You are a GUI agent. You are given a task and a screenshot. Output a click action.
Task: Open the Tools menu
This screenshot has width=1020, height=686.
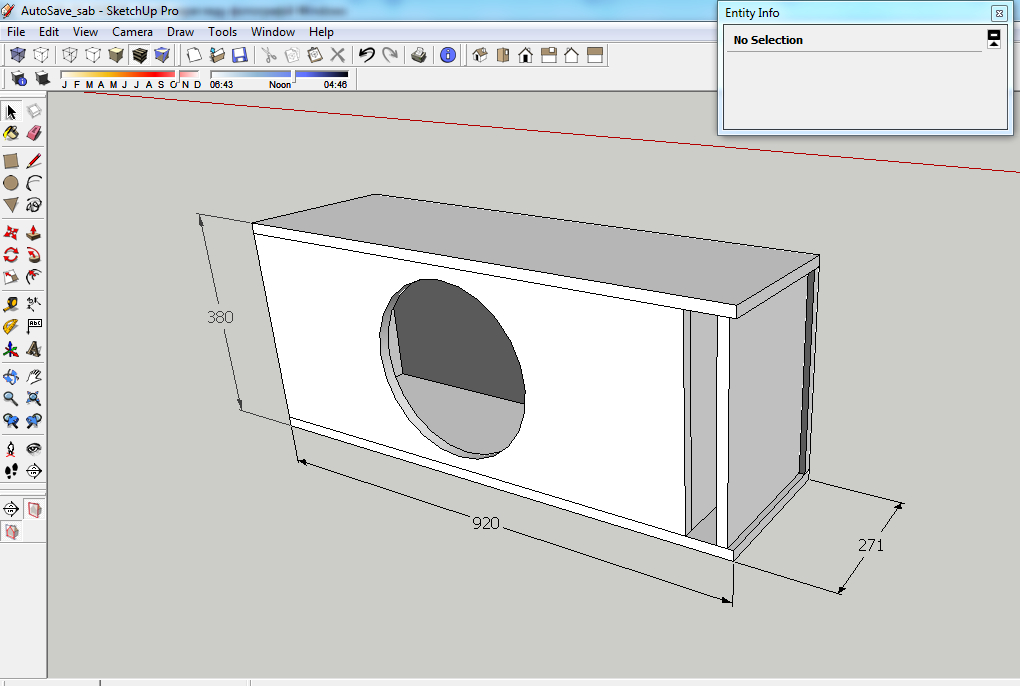[x=222, y=32]
